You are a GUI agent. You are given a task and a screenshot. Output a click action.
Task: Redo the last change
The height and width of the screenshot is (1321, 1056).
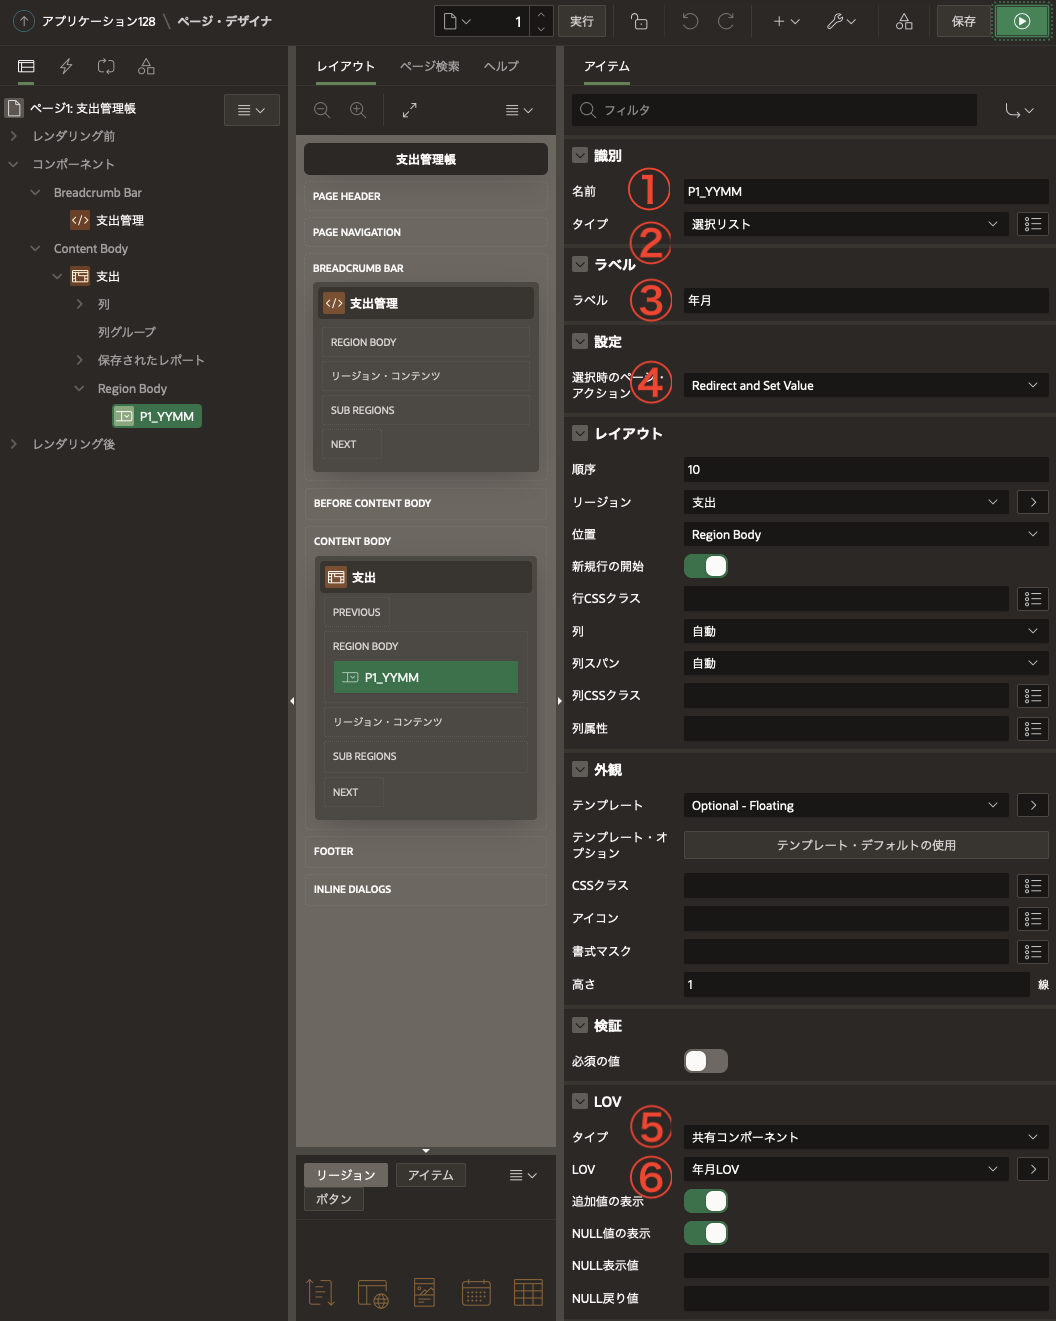(726, 21)
